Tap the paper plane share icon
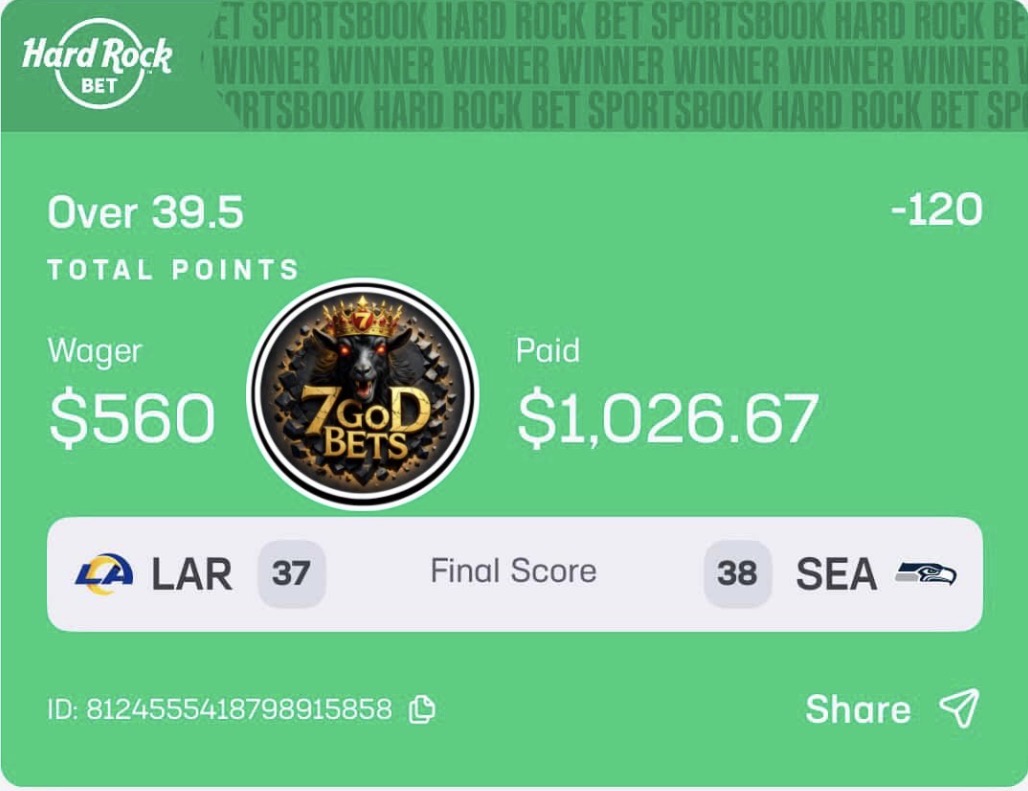 [958, 708]
